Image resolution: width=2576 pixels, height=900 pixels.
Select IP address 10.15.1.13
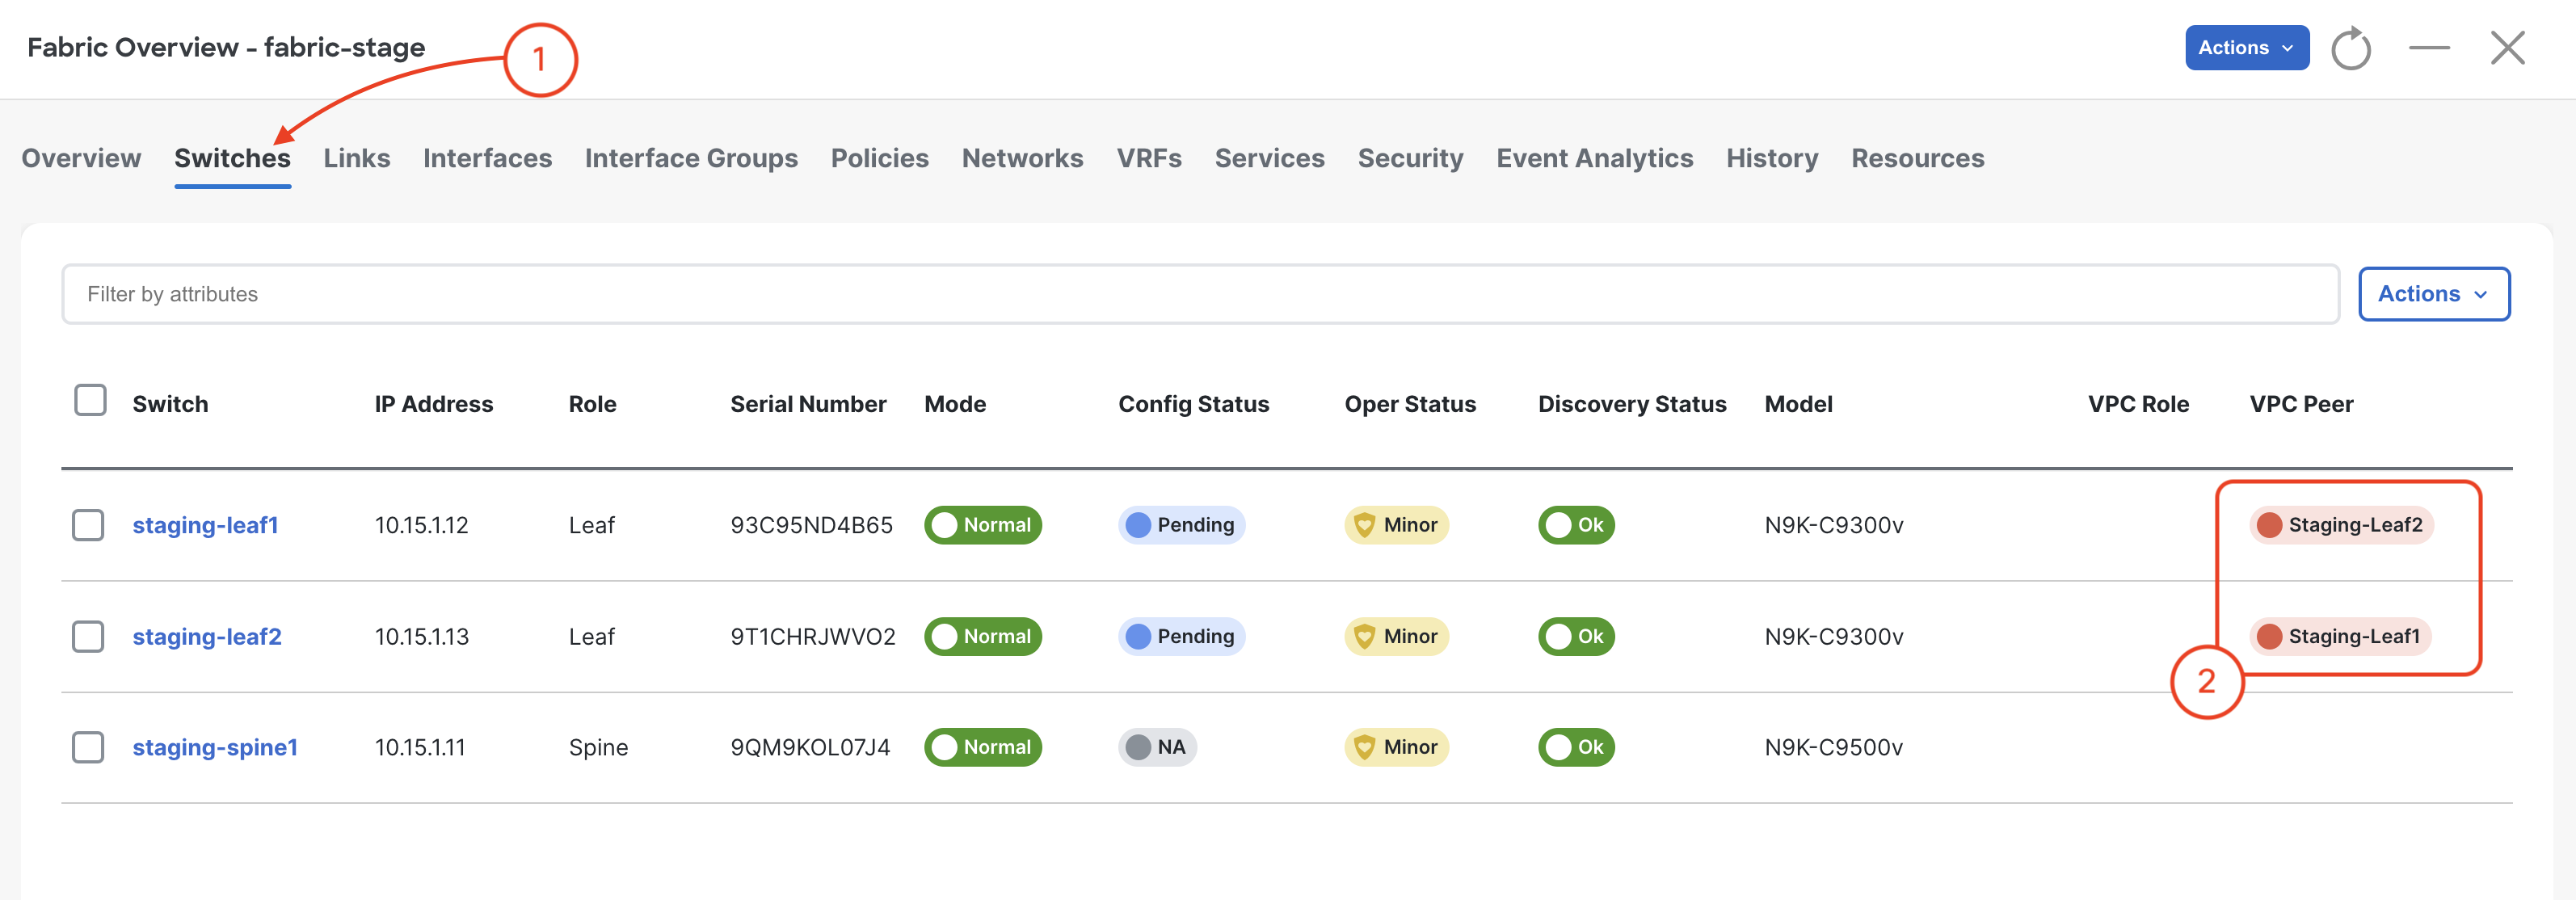[x=421, y=636]
